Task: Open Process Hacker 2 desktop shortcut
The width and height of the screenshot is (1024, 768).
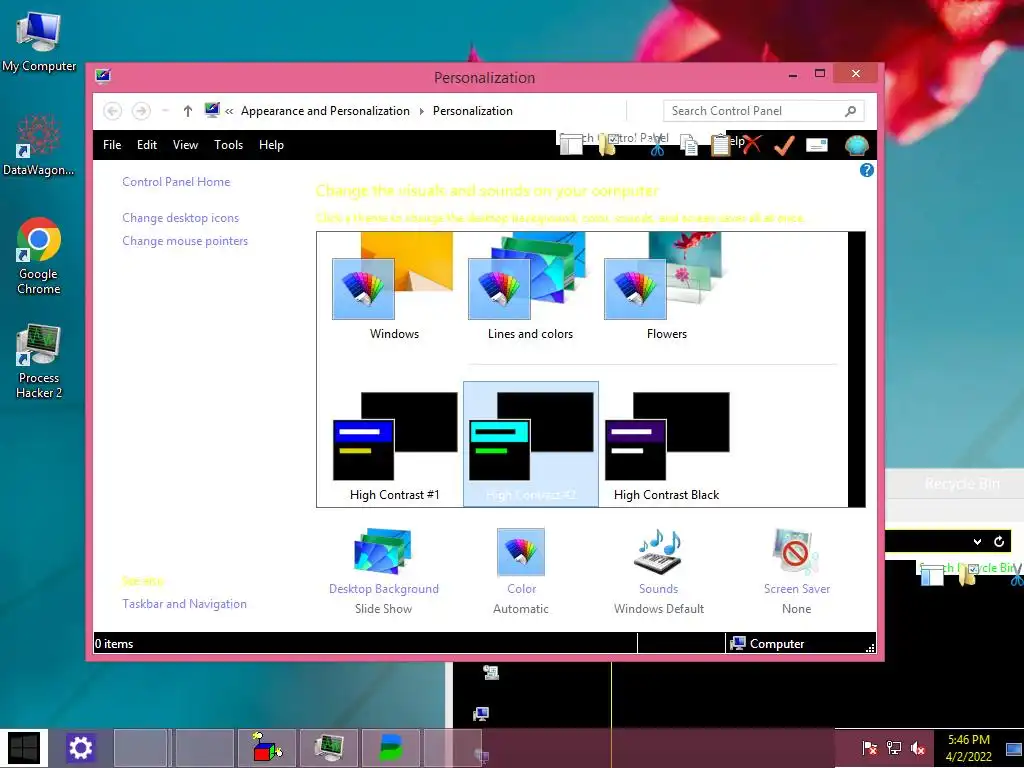Action: (x=39, y=361)
